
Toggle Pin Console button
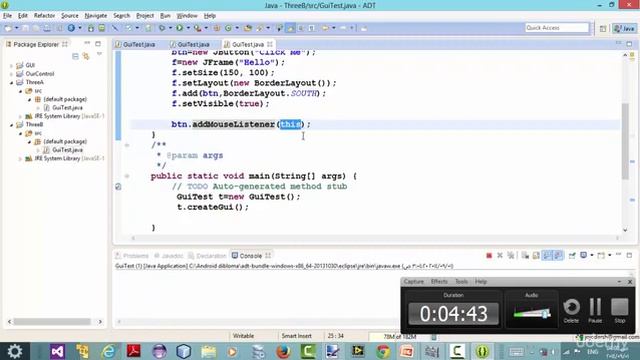[572, 256]
